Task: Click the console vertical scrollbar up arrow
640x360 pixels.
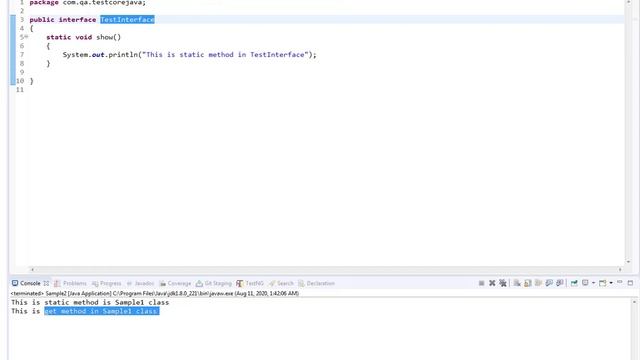Action: coord(634,302)
